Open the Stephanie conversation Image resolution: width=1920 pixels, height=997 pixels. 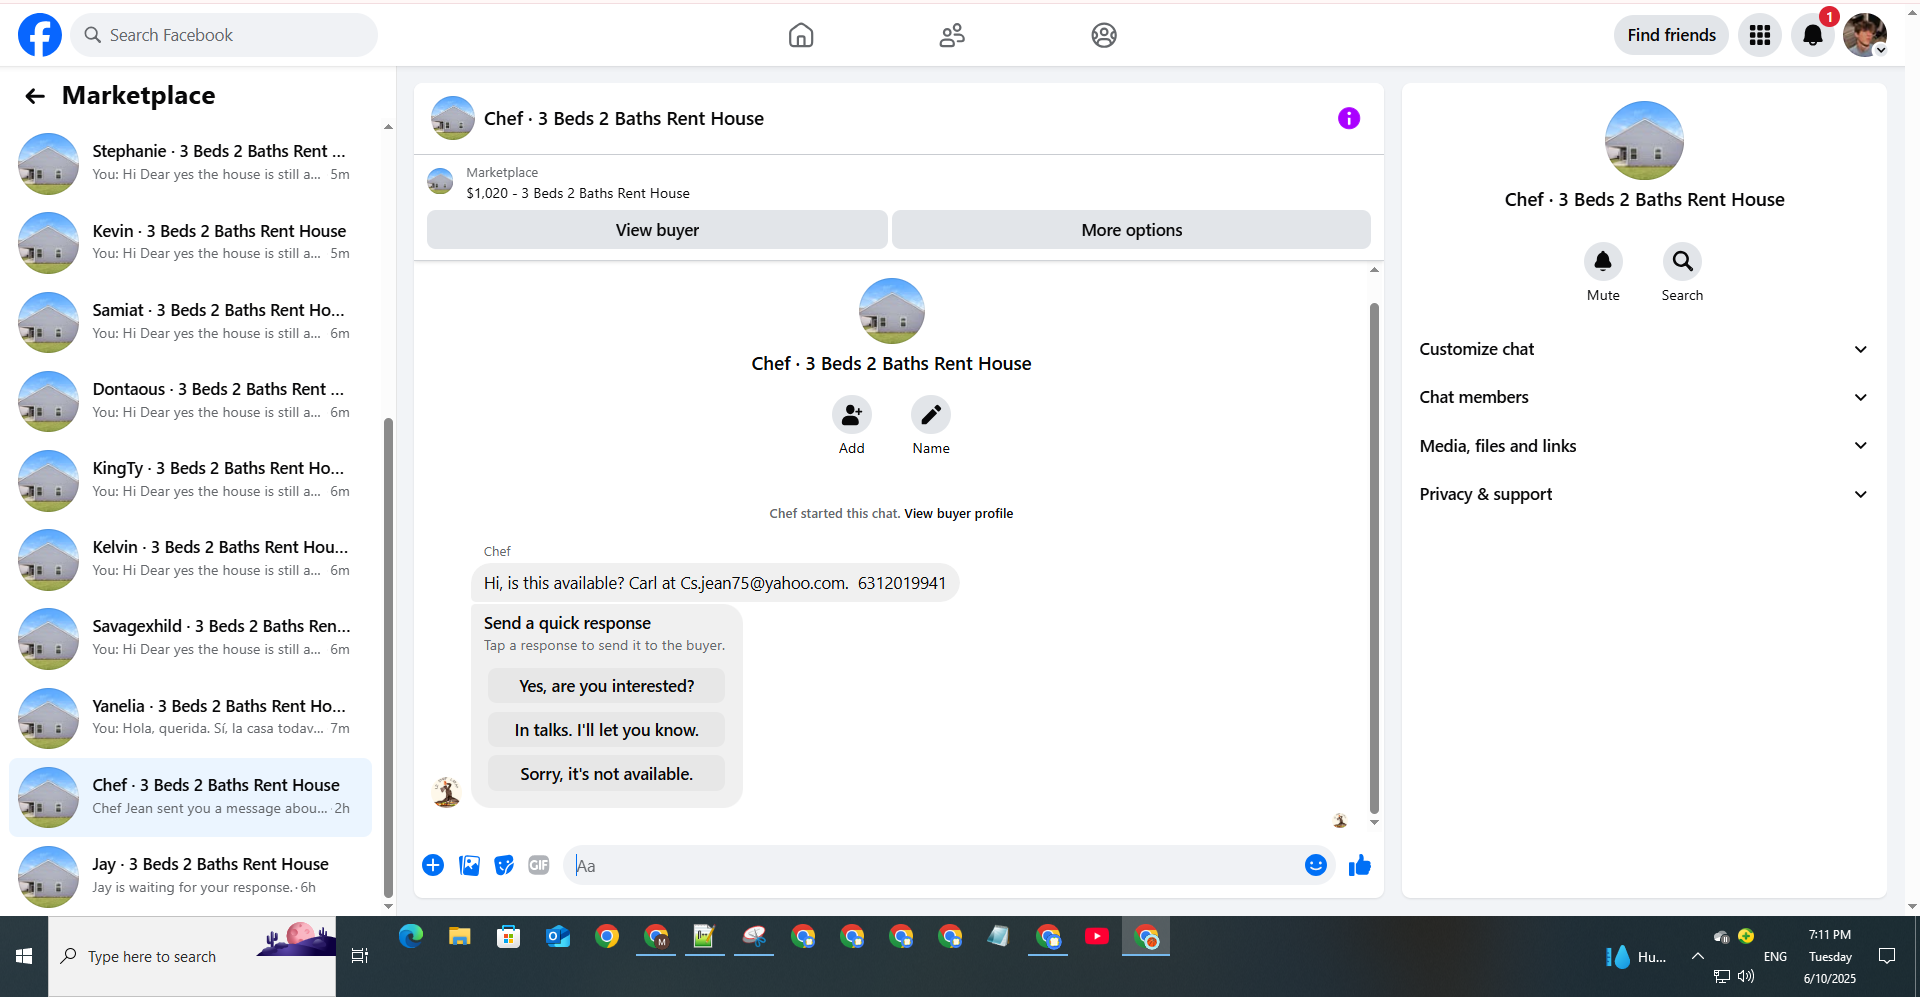(x=190, y=163)
